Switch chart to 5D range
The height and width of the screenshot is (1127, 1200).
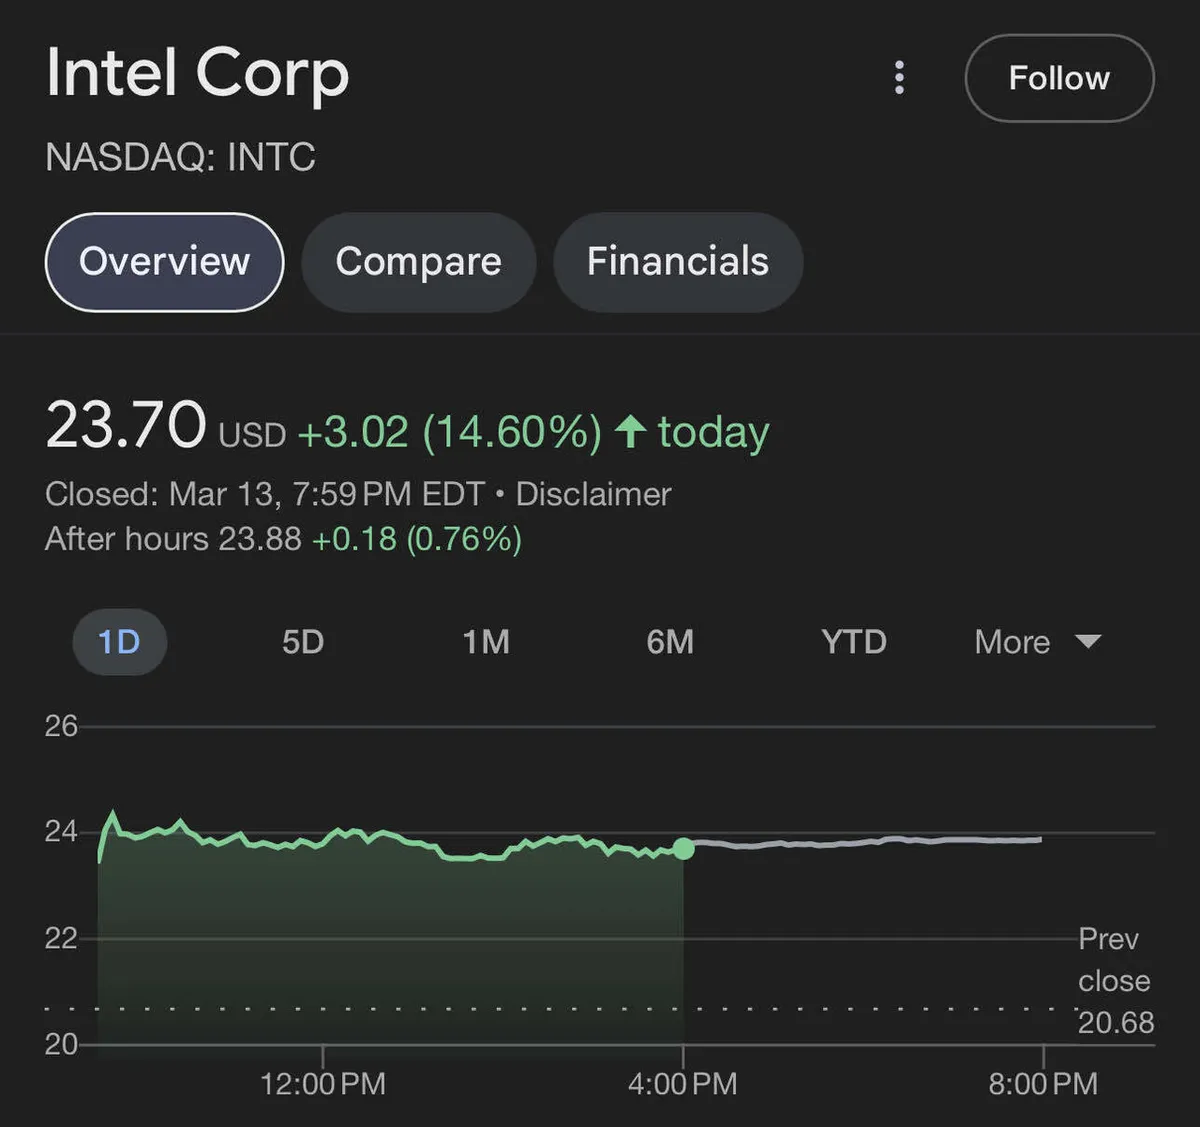pos(303,642)
